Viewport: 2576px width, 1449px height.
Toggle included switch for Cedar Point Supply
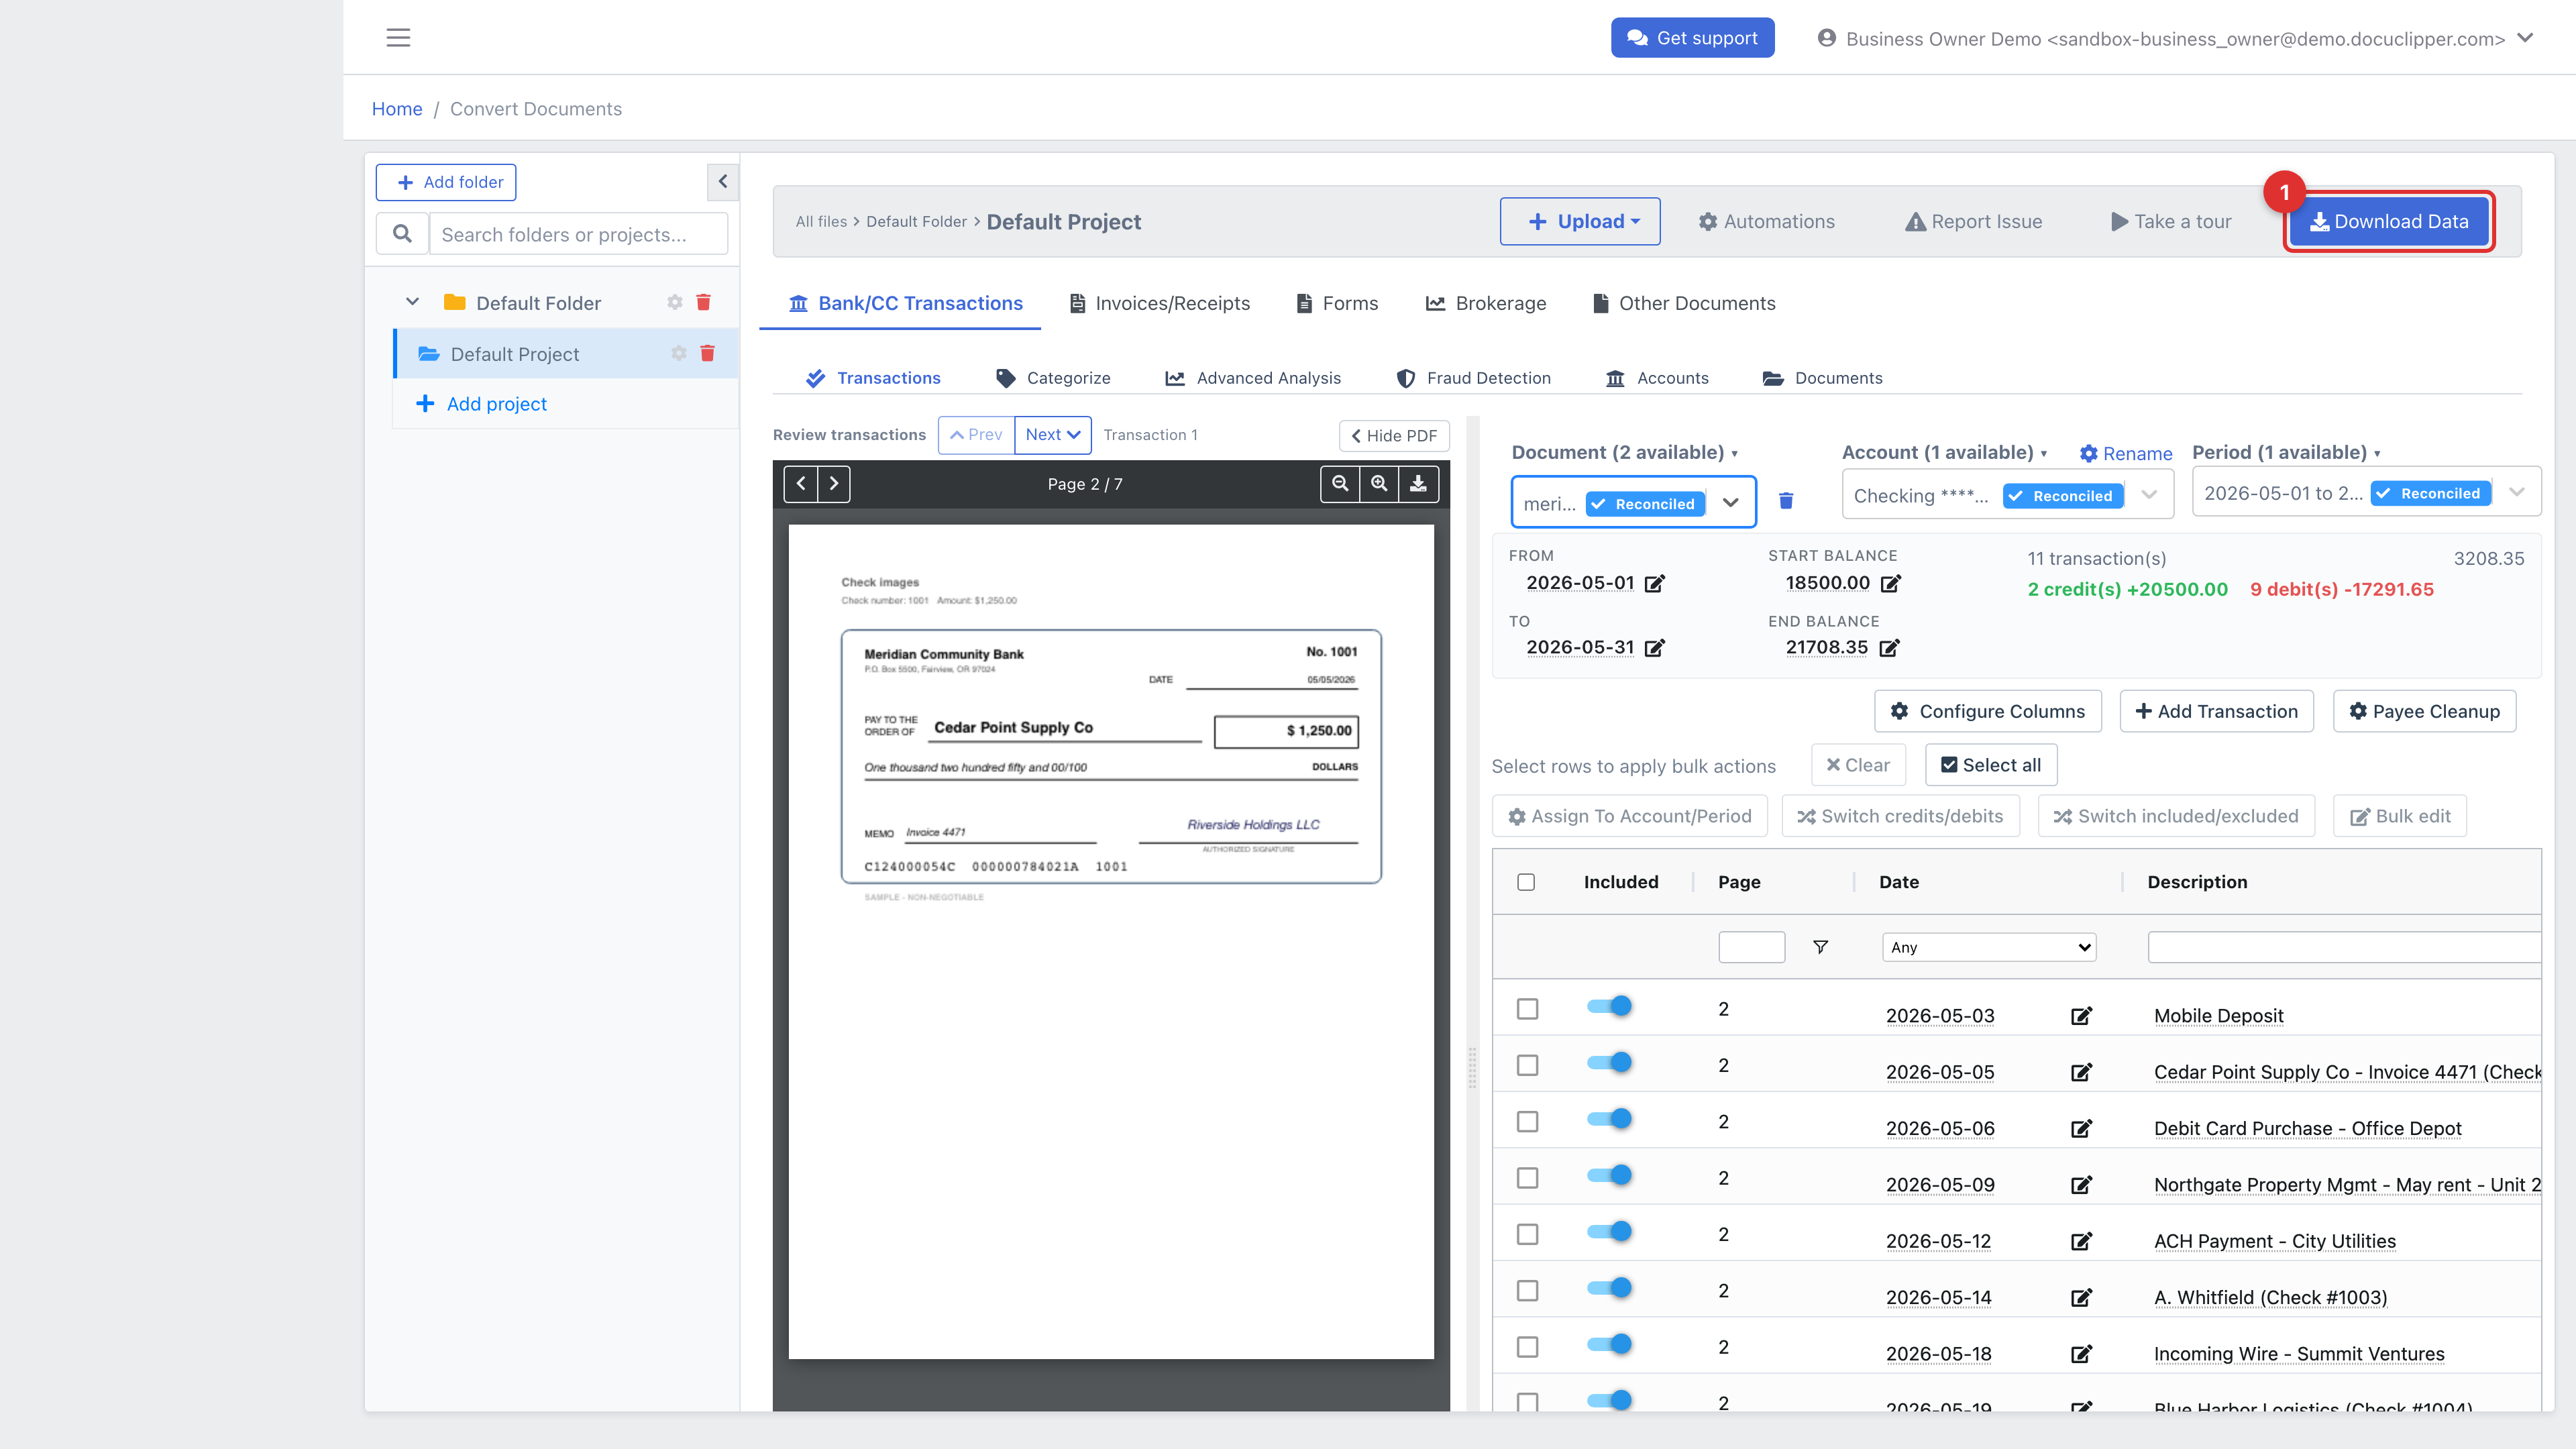1609,1062
